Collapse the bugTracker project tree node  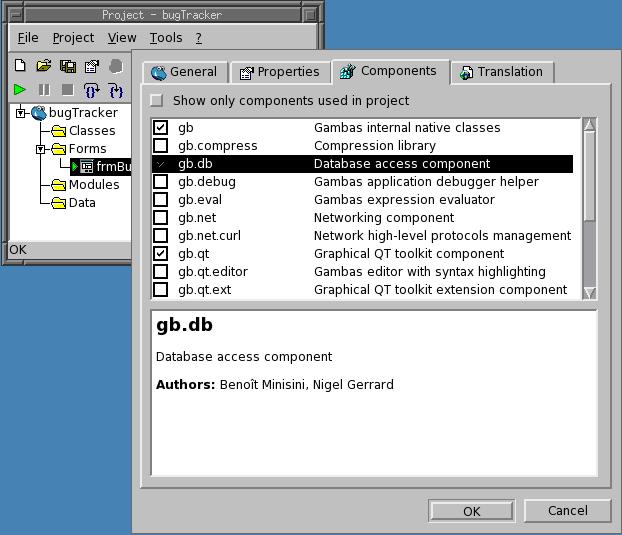(21, 113)
